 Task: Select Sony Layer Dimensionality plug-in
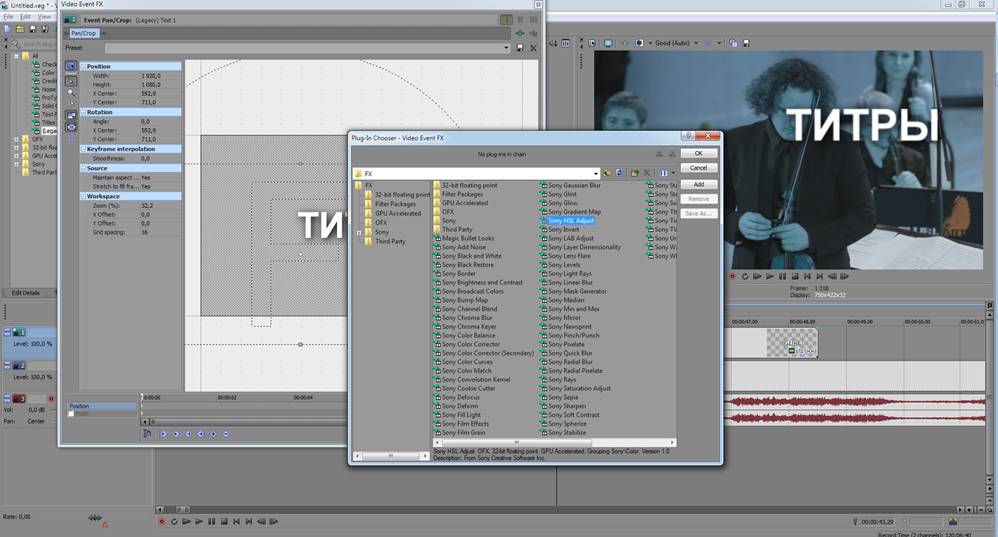(x=584, y=247)
